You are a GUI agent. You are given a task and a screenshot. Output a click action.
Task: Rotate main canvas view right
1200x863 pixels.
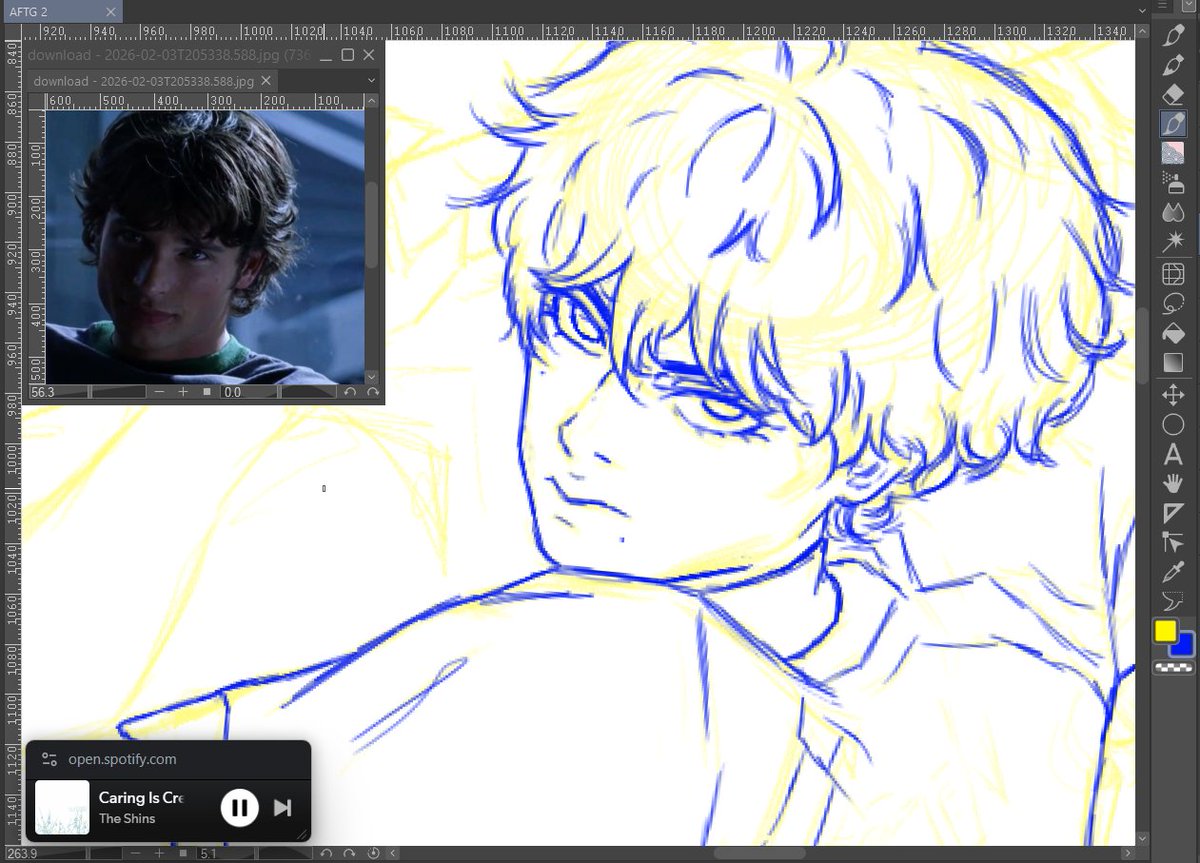(x=348, y=854)
